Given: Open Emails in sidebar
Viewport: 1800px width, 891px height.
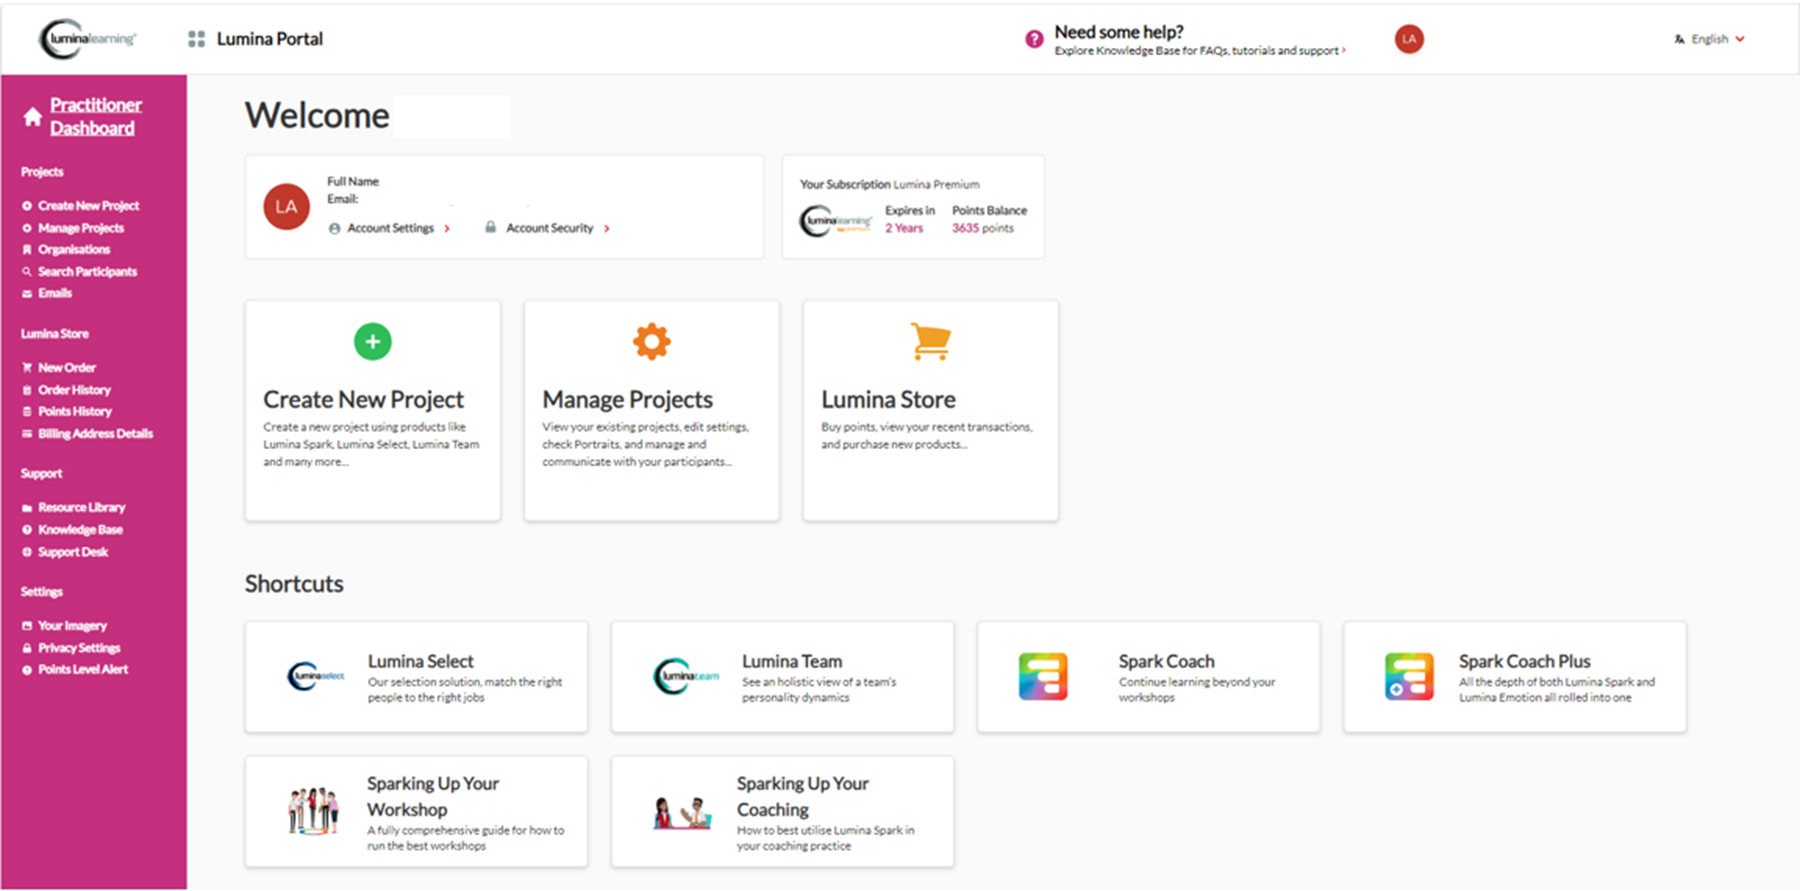Looking at the screenshot, I should 55,294.
